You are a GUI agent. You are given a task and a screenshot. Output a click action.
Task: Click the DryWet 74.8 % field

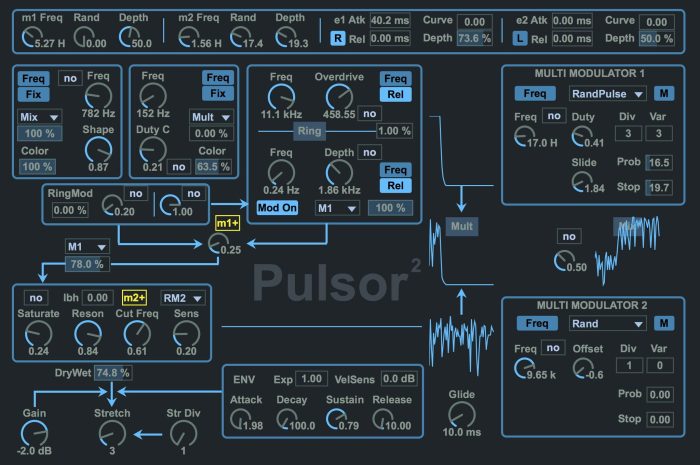[x=112, y=373]
